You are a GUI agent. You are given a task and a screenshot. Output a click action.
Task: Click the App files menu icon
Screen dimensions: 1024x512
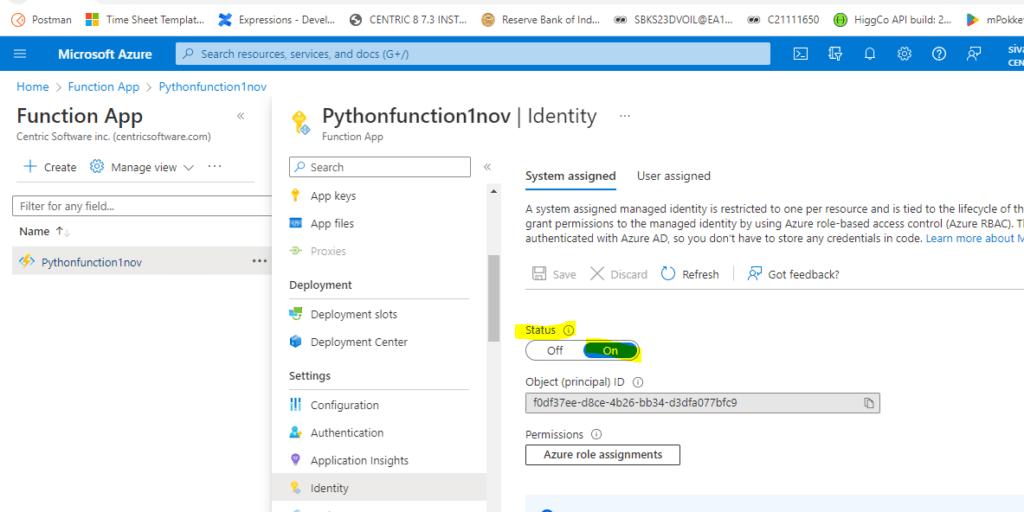(x=296, y=223)
